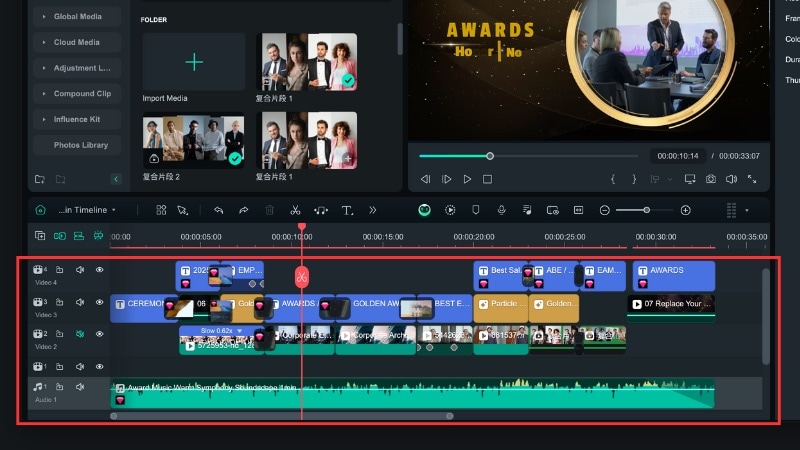800x450 pixels.
Task: Hide the Video 4 track
Action: [x=99, y=270]
